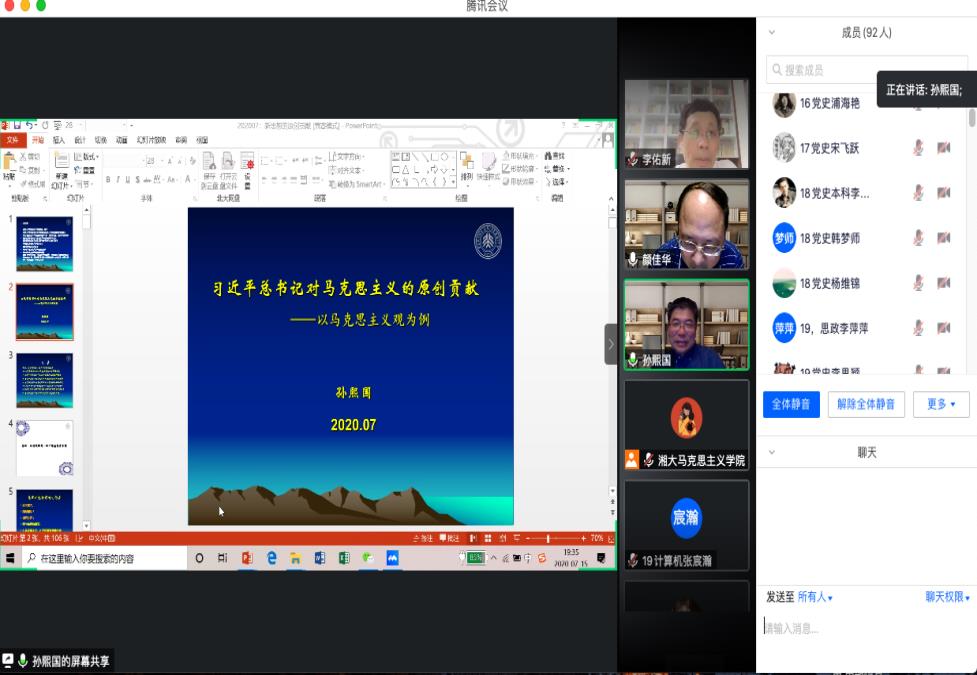The width and height of the screenshot is (977, 675).
Task: Open the 更多 dropdown button
Action: [x=941, y=404]
